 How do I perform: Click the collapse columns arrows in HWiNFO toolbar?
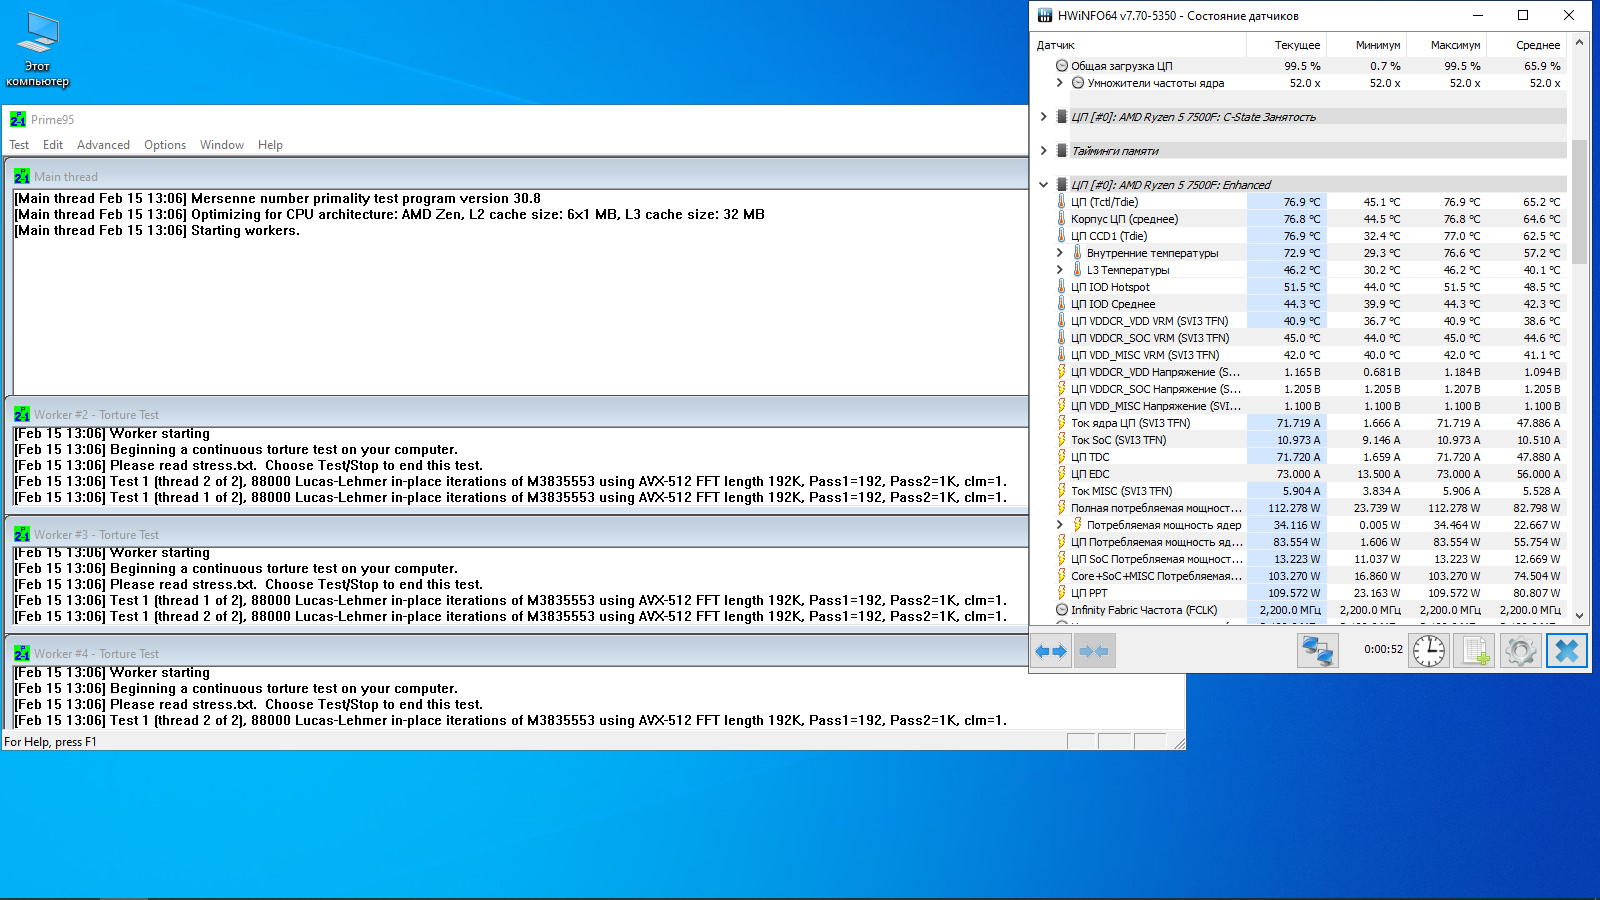pyautogui.click(x=1094, y=651)
